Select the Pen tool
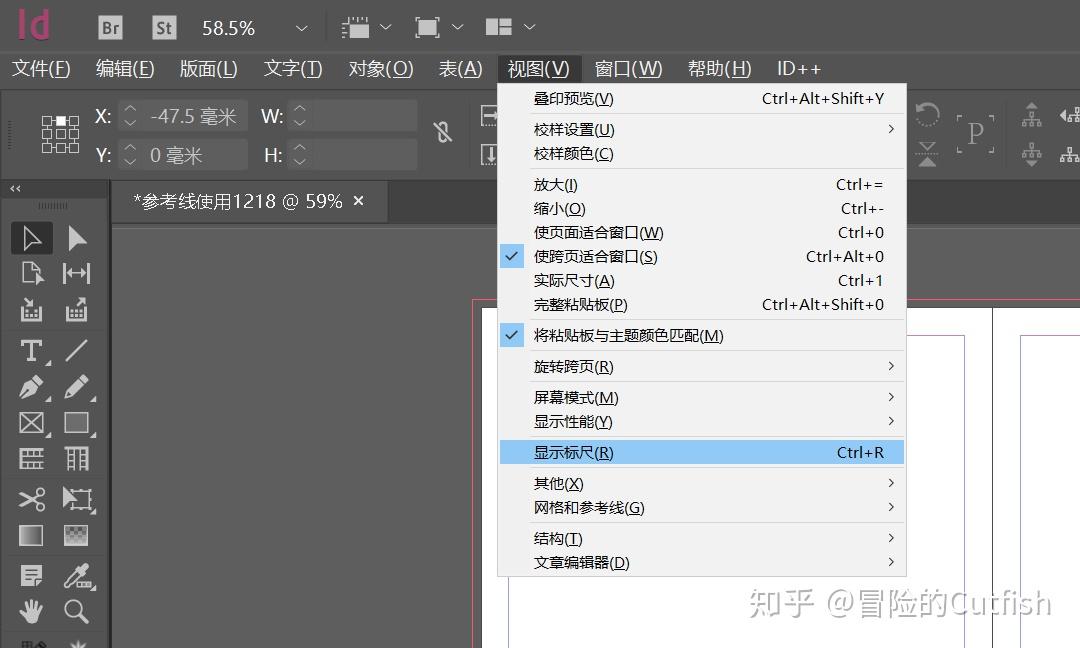 point(31,387)
